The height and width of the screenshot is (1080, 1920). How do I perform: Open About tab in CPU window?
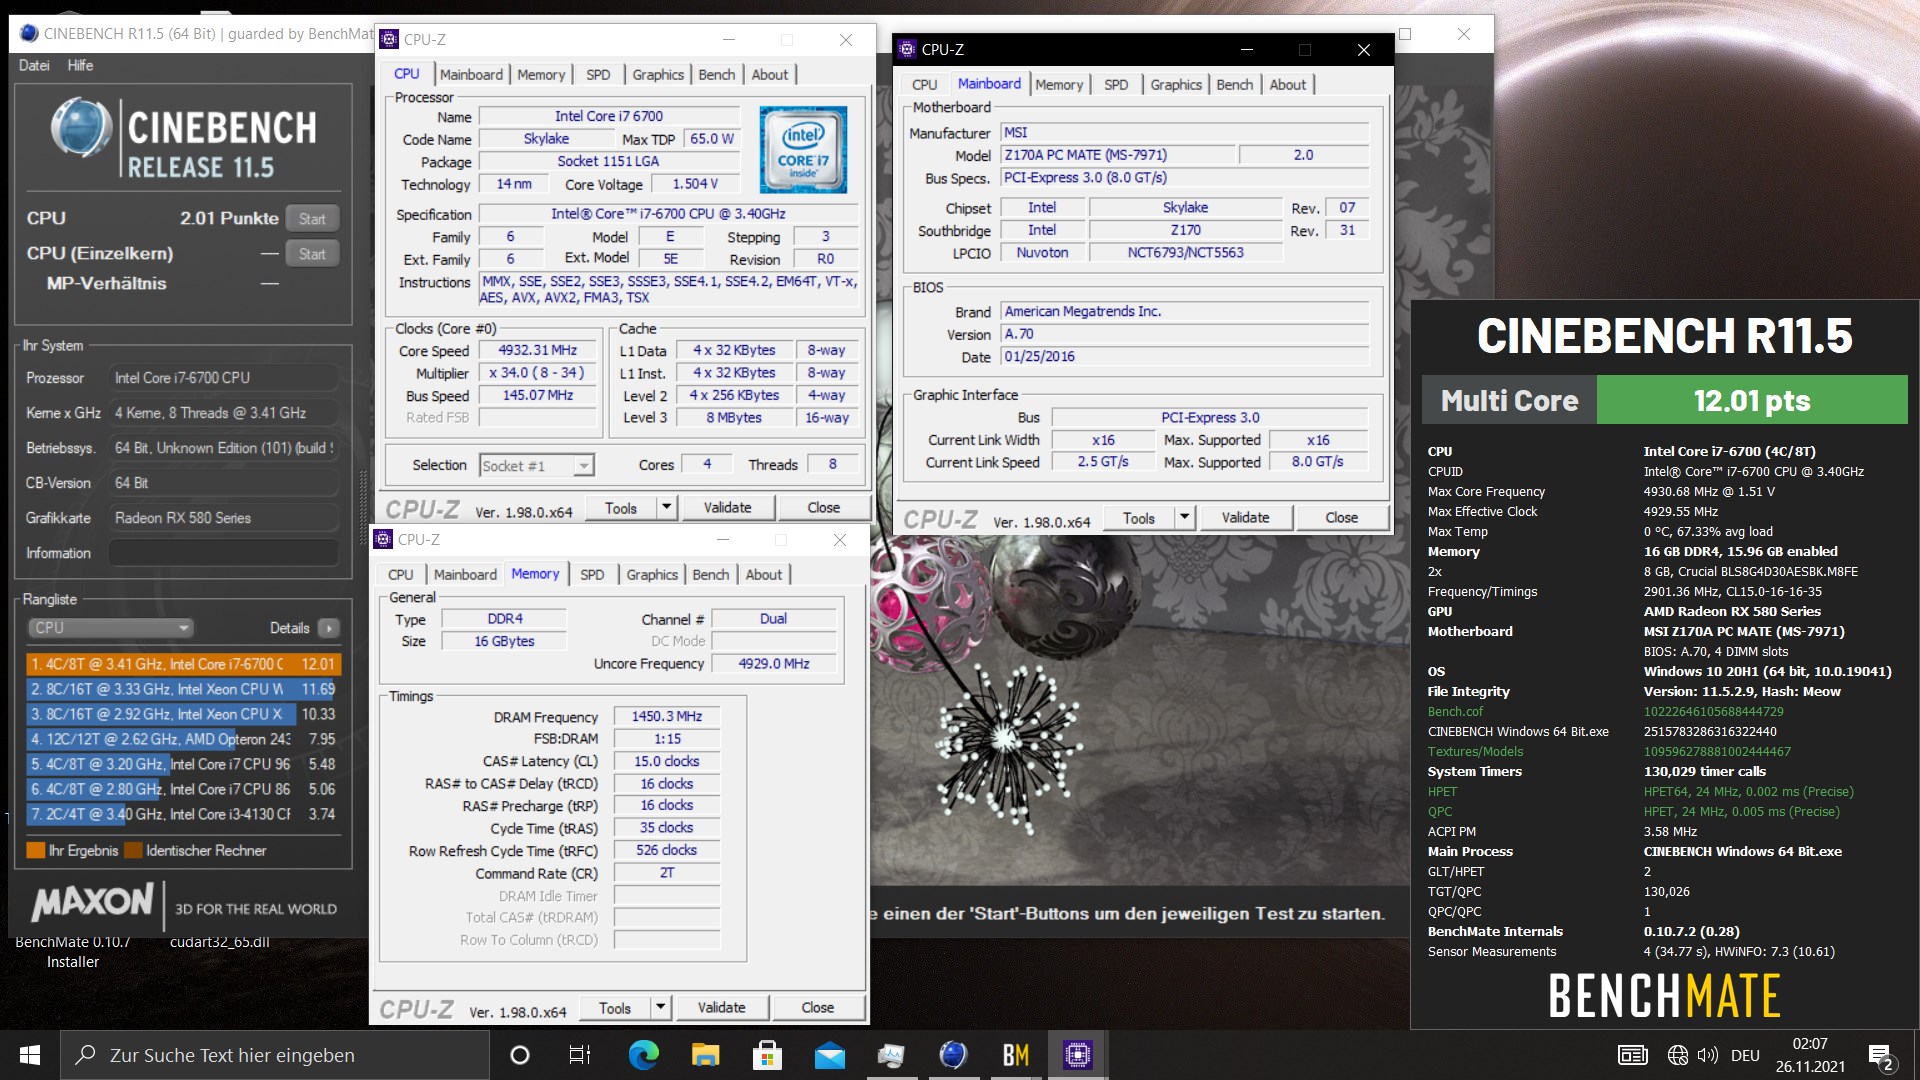(770, 75)
